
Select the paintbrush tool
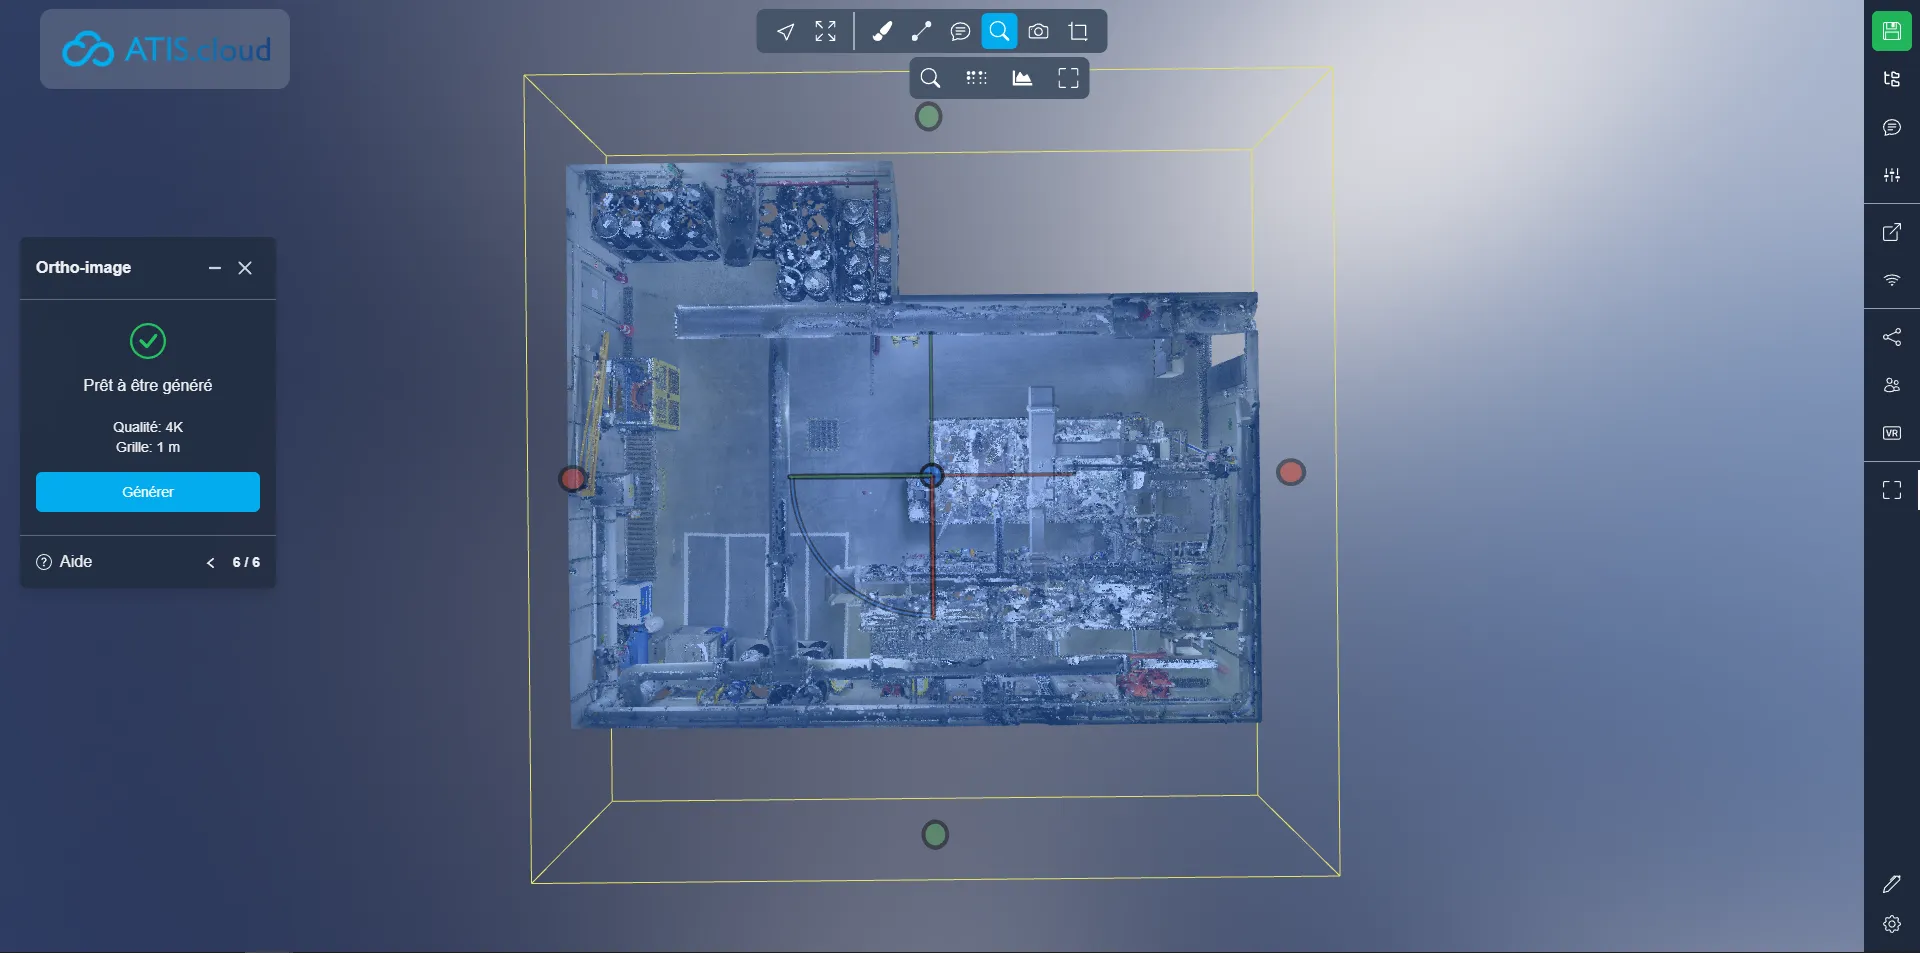pyautogui.click(x=882, y=32)
